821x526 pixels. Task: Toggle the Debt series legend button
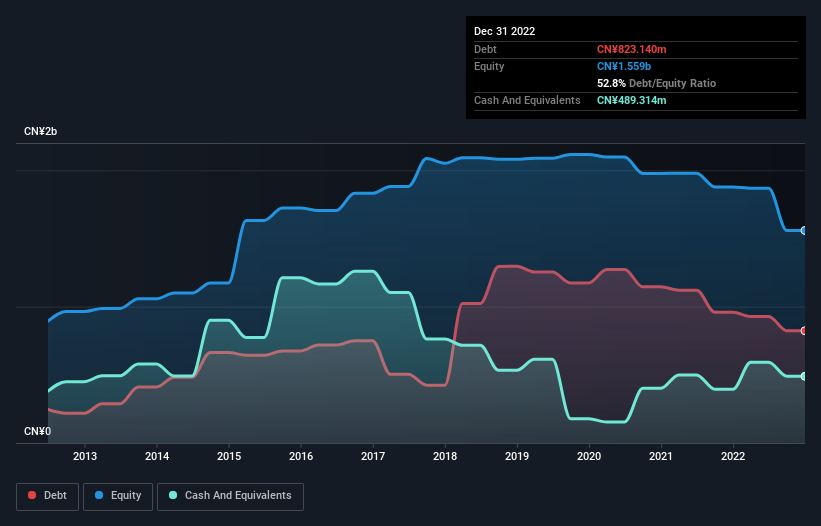pyautogui.click(x=48, y=496)
